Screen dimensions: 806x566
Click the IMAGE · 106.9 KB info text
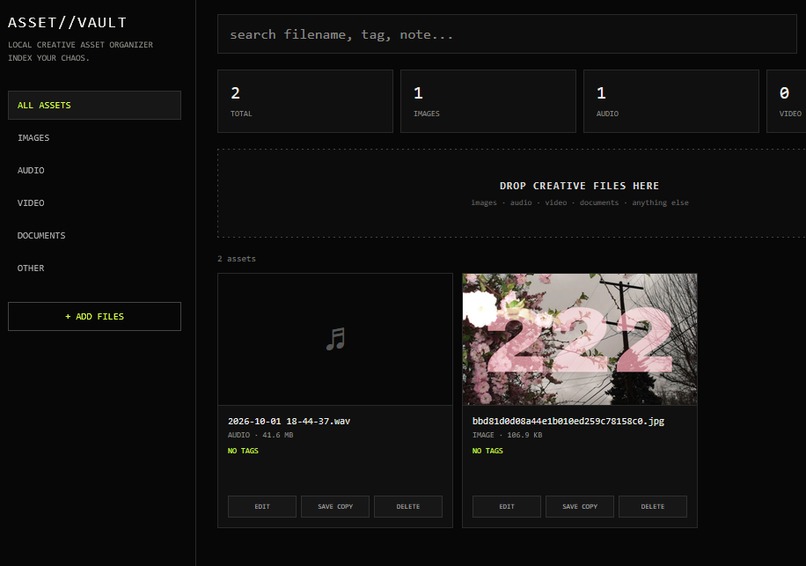pos(507,435)
